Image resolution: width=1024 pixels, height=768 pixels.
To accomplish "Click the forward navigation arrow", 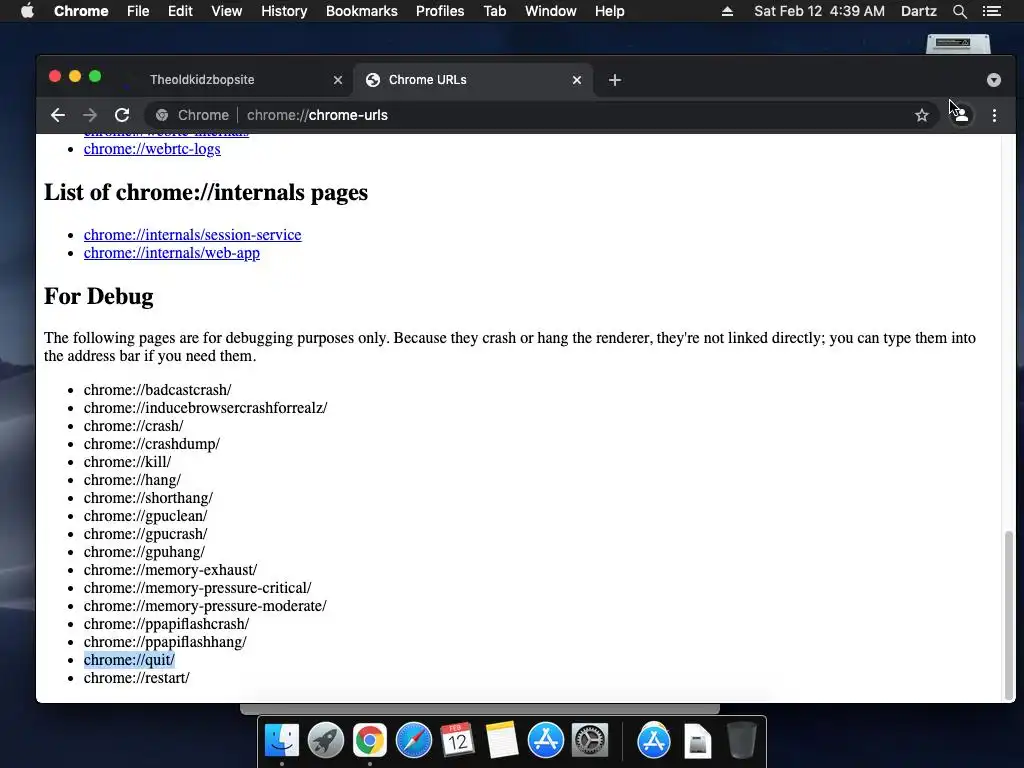I will click(89, 116).
